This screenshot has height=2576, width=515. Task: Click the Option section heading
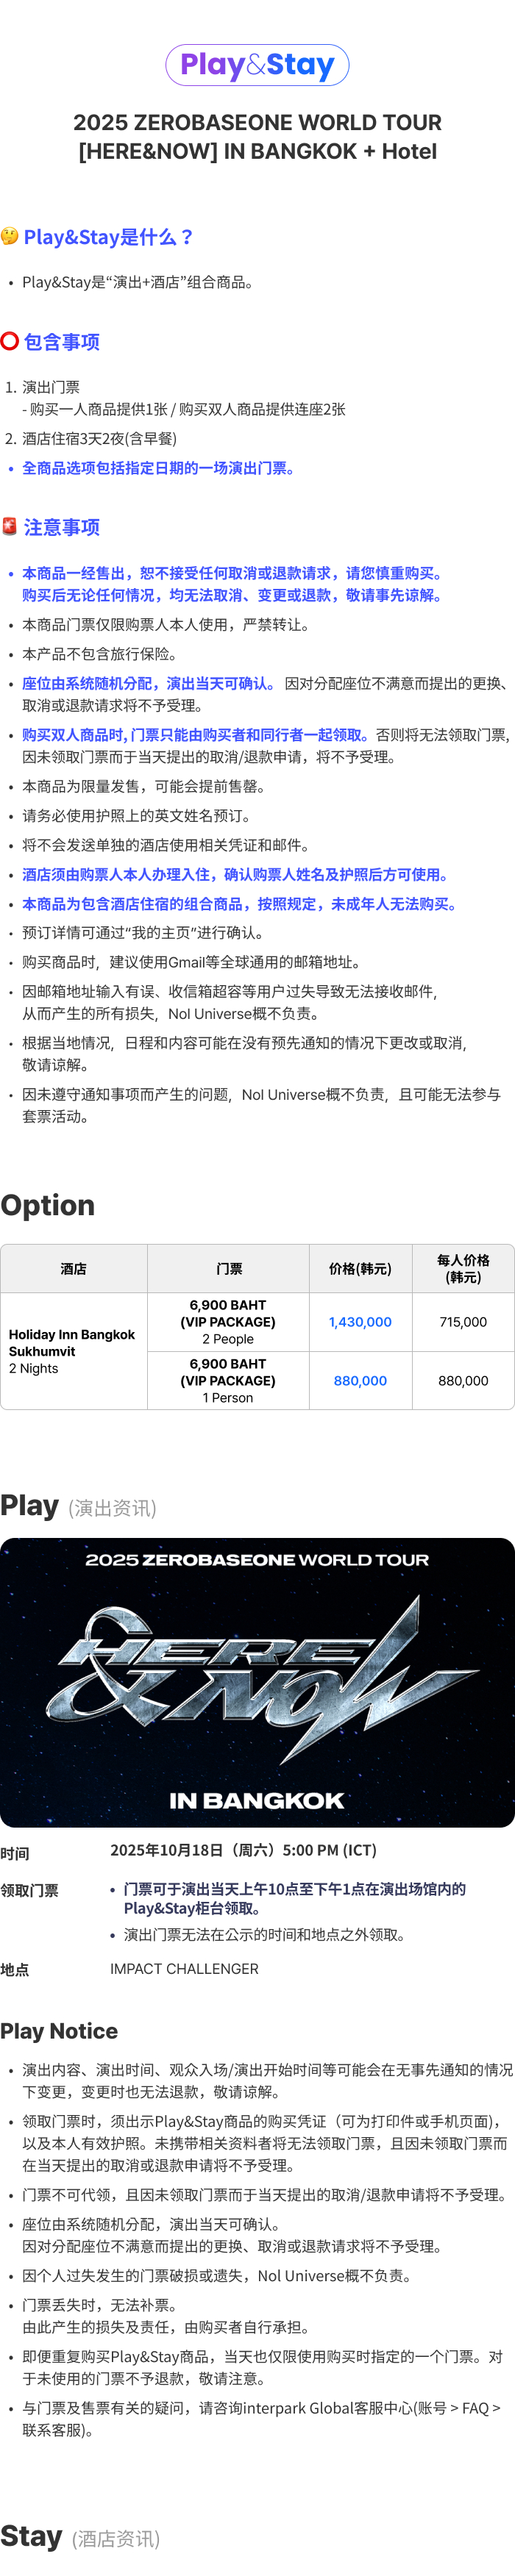point(48,1205)
